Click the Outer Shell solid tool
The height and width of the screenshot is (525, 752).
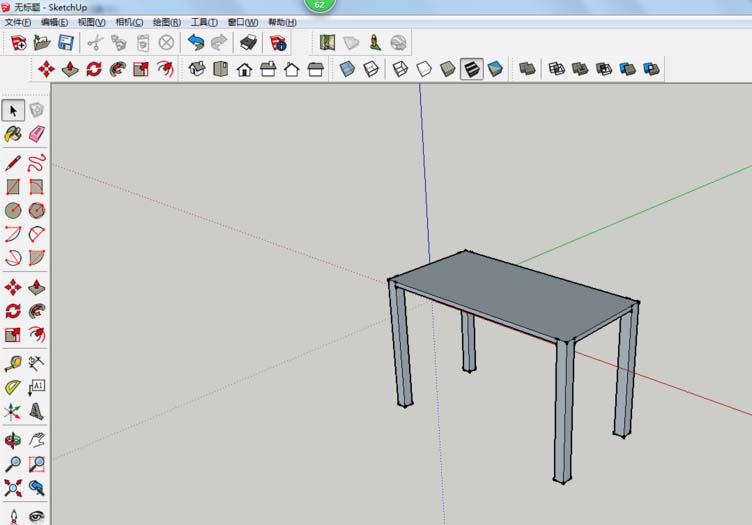(527, 69)
